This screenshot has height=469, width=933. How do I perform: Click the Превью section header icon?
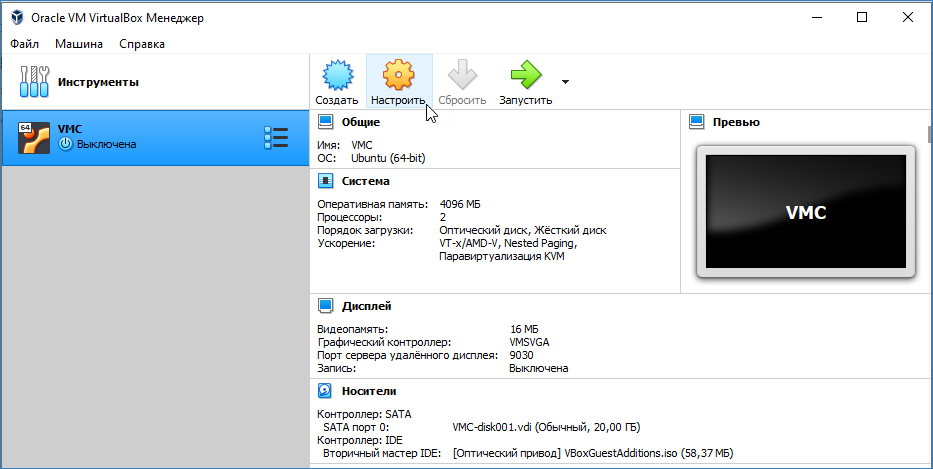(x=697, y=122)
